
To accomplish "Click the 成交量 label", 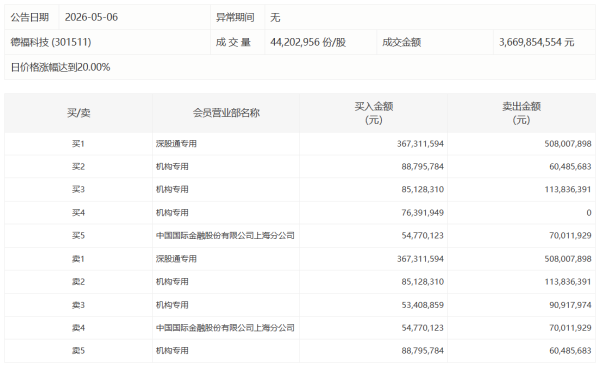I will click(x=233, y=42).
